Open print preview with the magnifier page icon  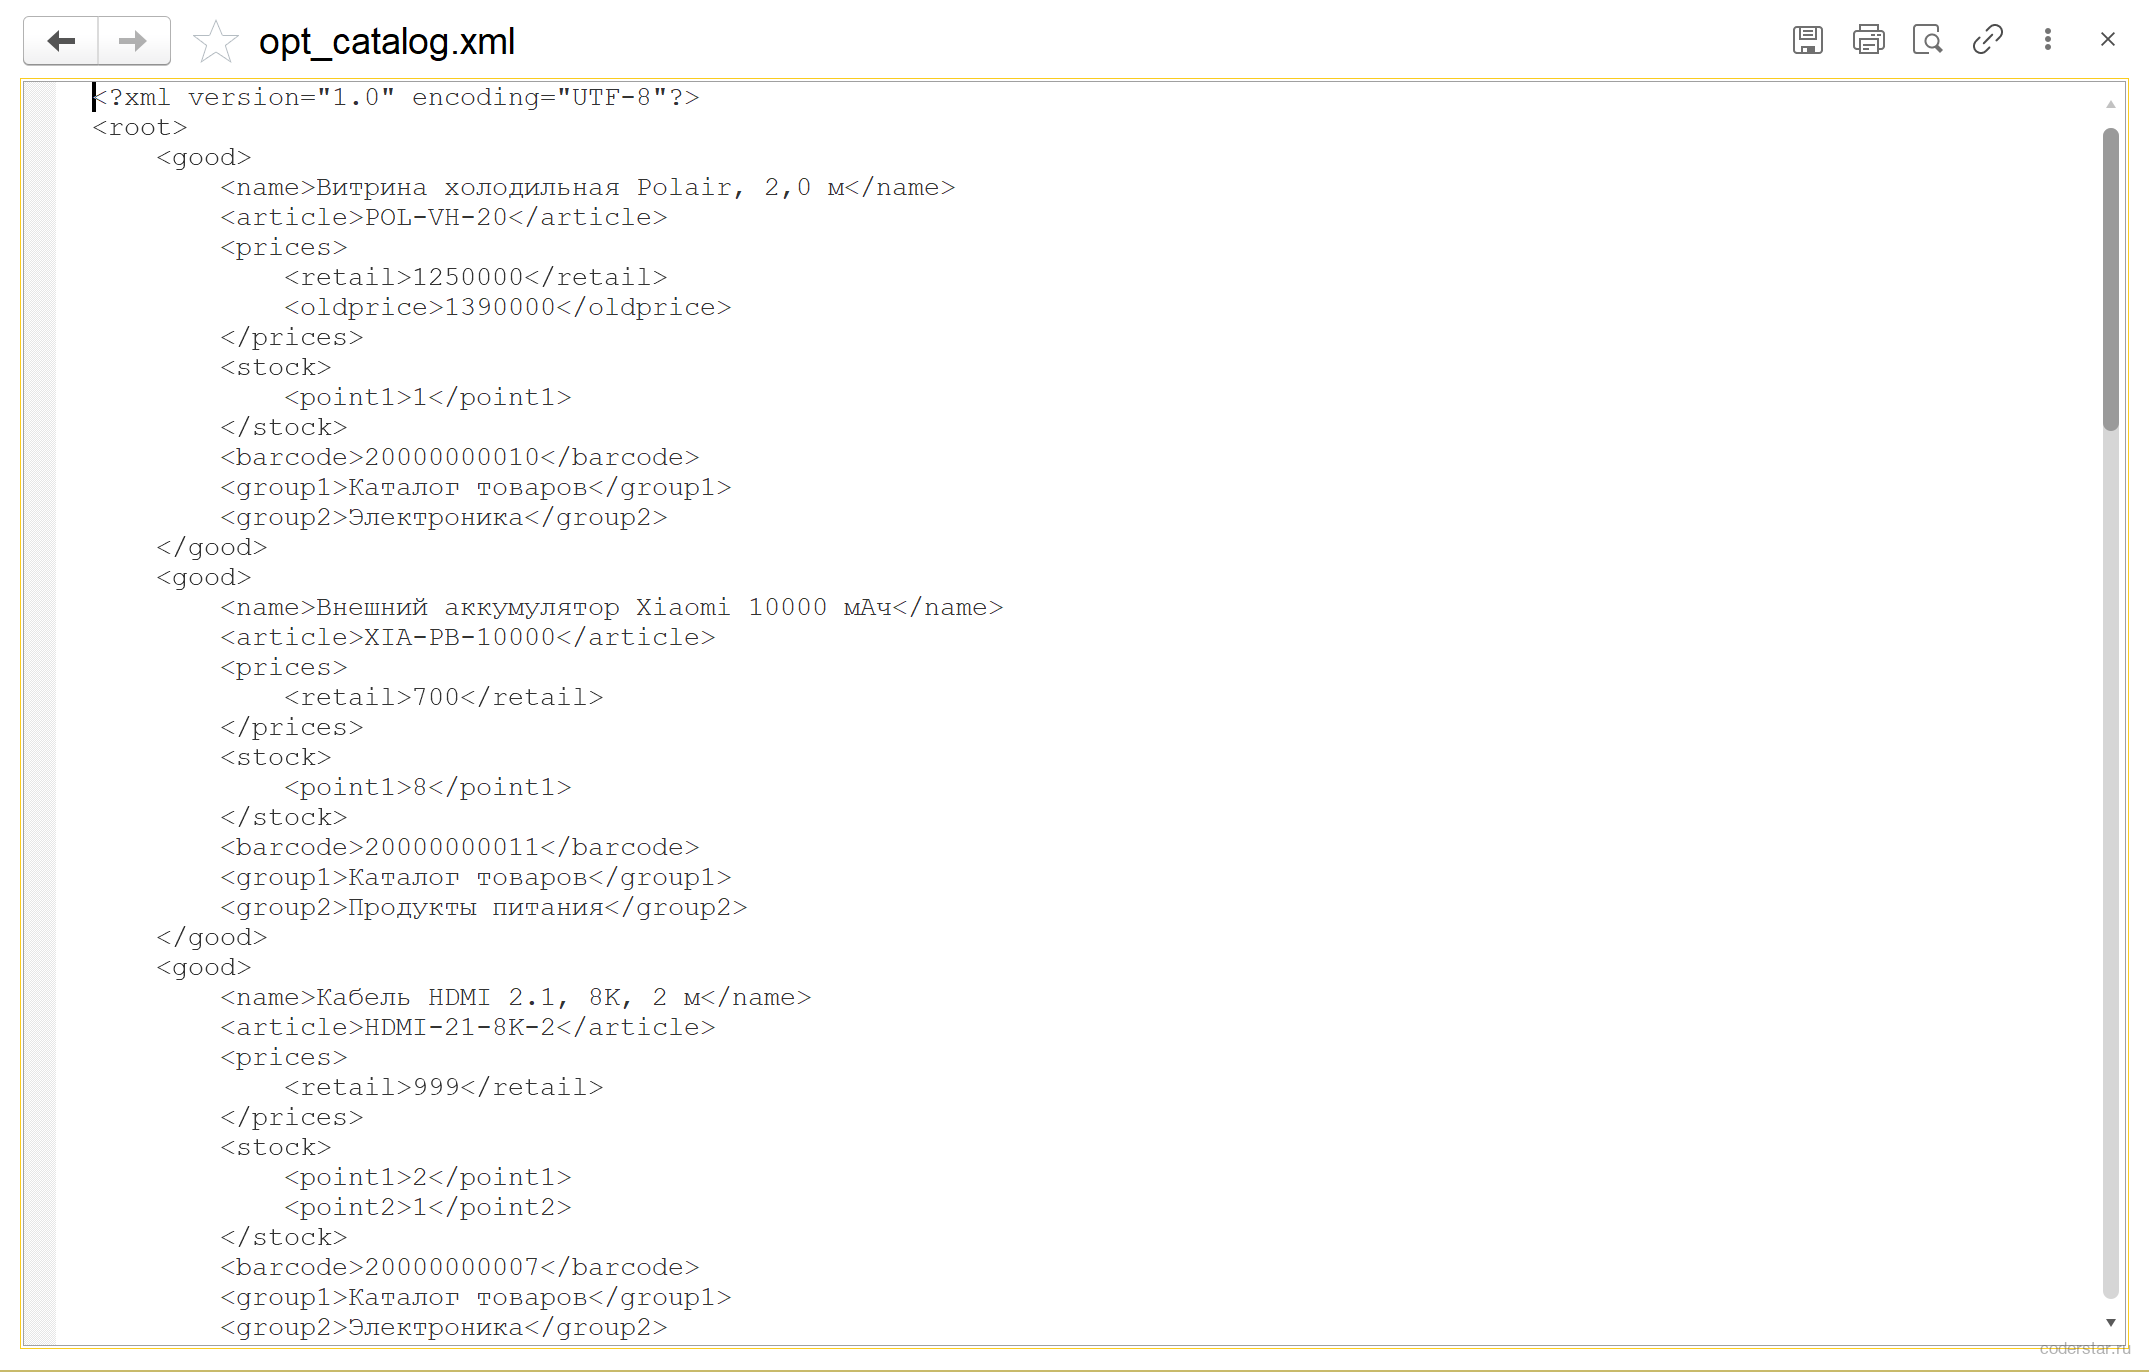(1927, 40)
